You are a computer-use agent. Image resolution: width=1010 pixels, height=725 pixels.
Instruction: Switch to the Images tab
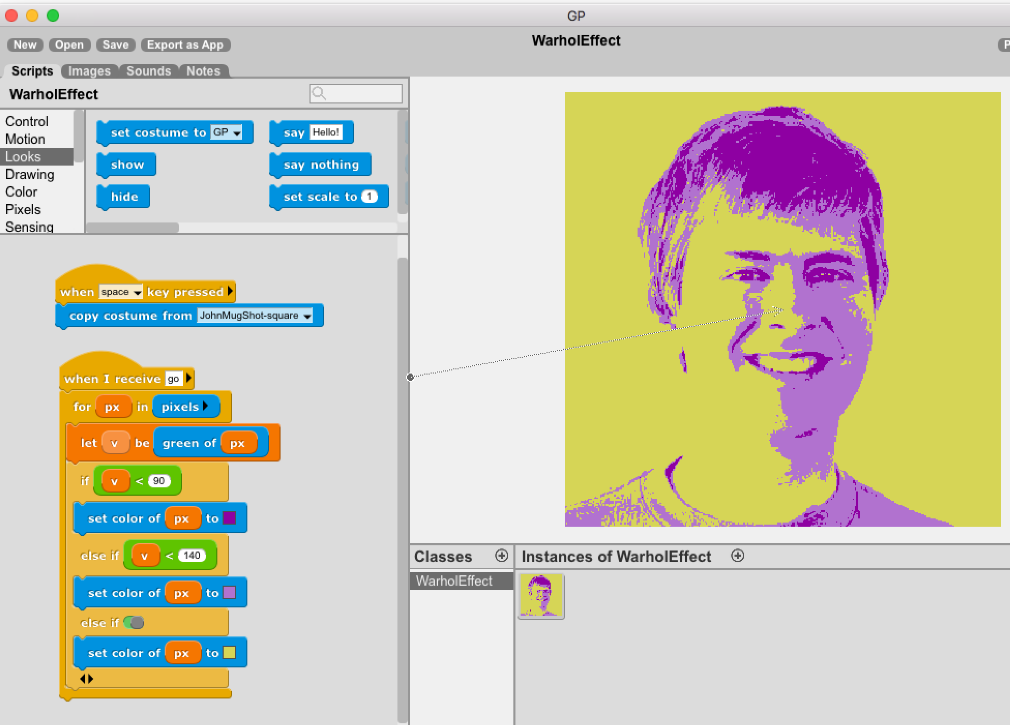click(x=90, y=71)
